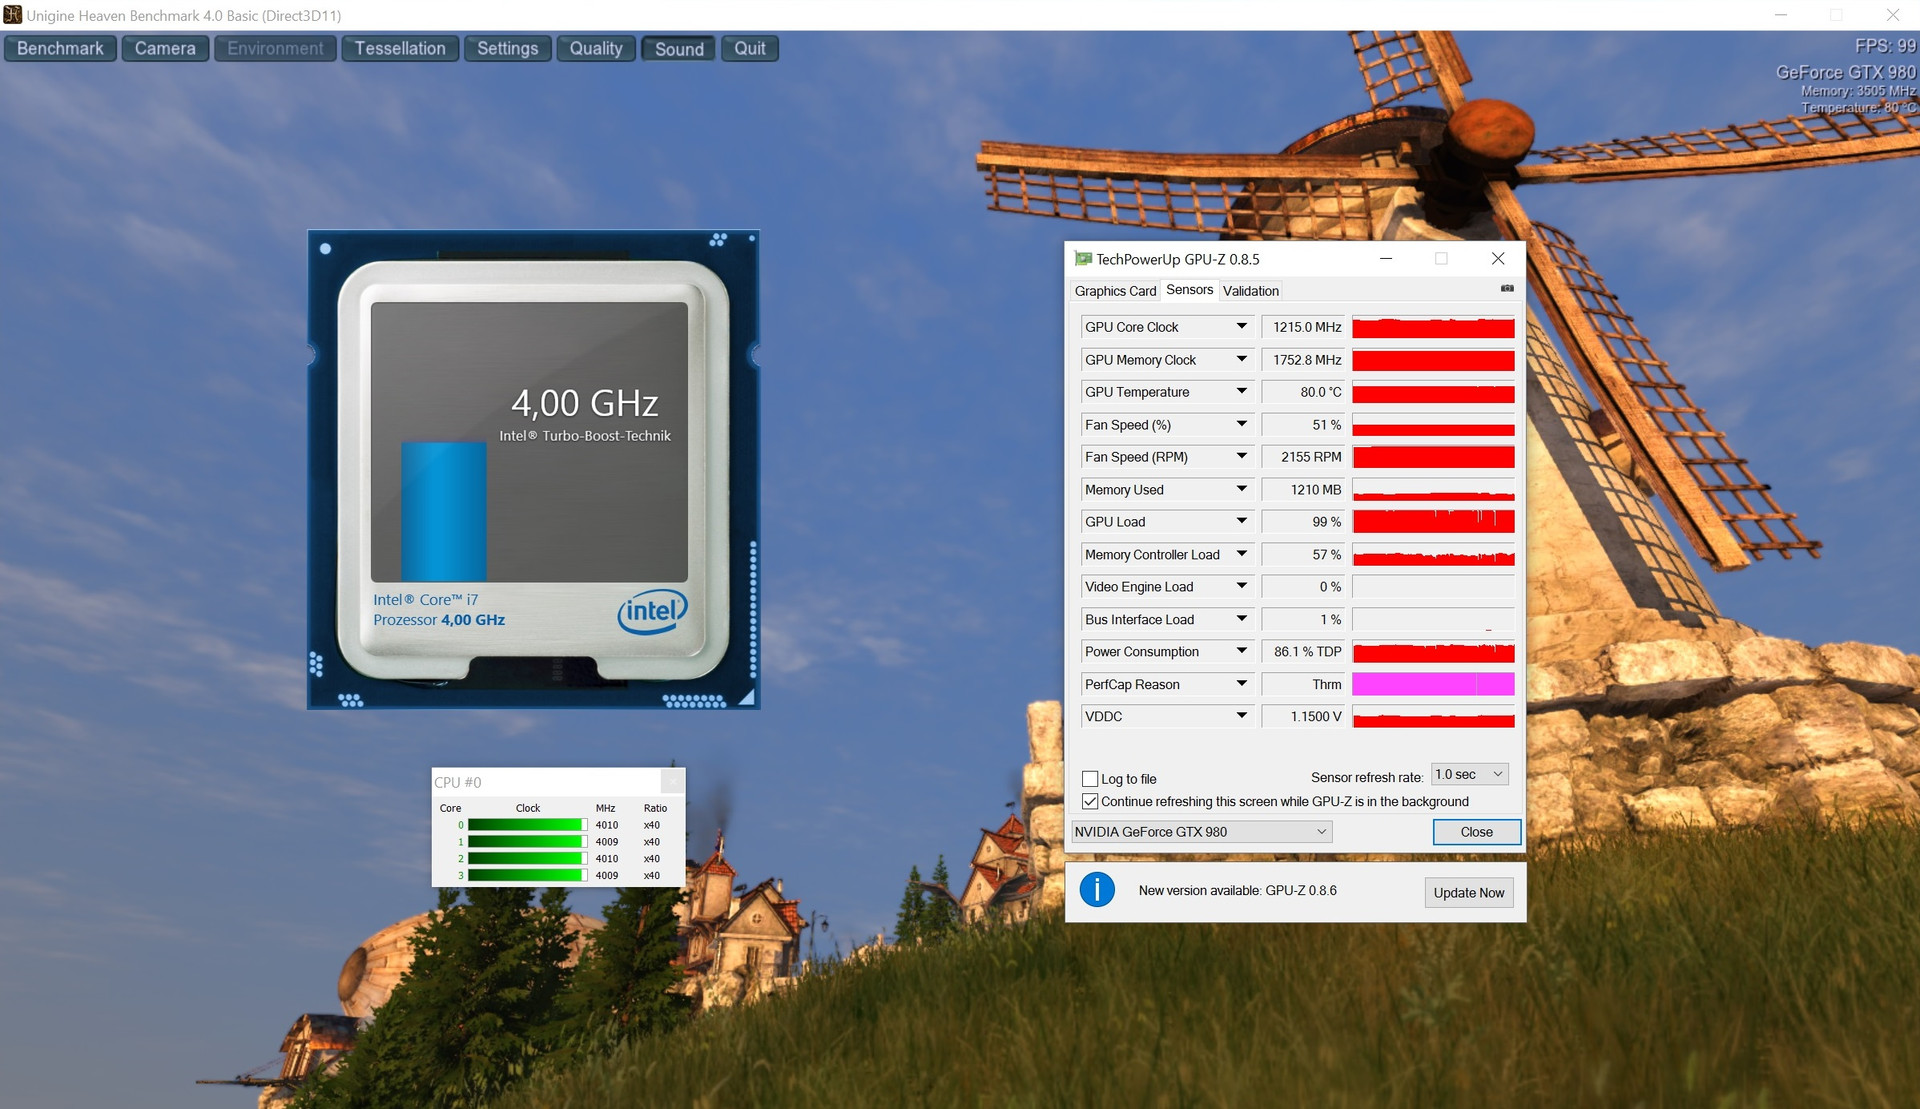1920x1109 pixels.
Task: Open the Benchmark menu in Heaven
Action: pos(60,48)
